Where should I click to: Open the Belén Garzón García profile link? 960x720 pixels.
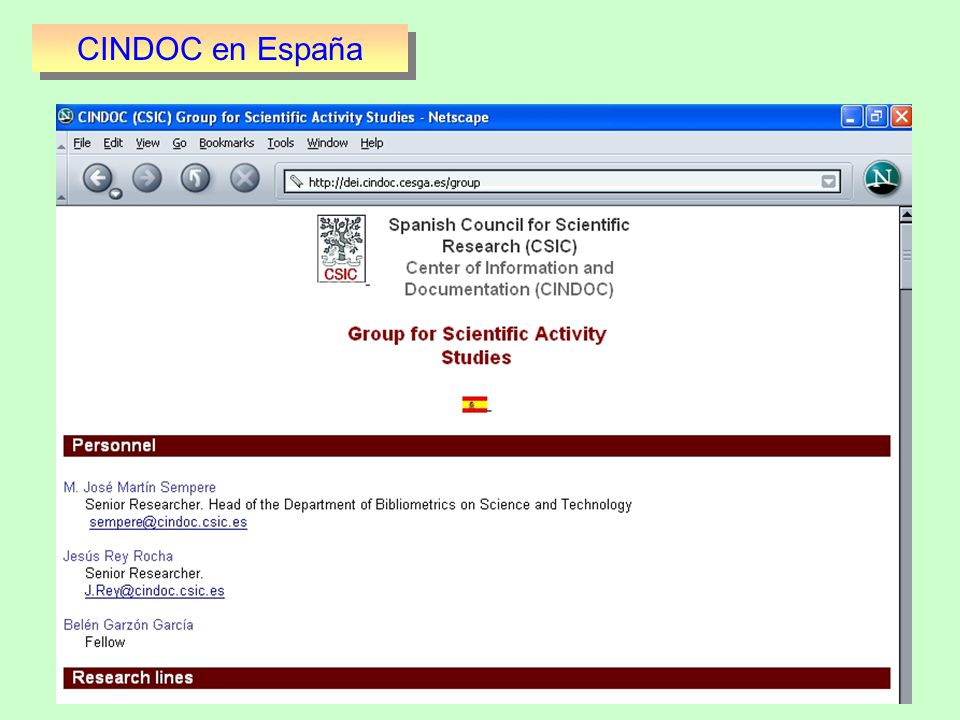(x=129, y=624)
